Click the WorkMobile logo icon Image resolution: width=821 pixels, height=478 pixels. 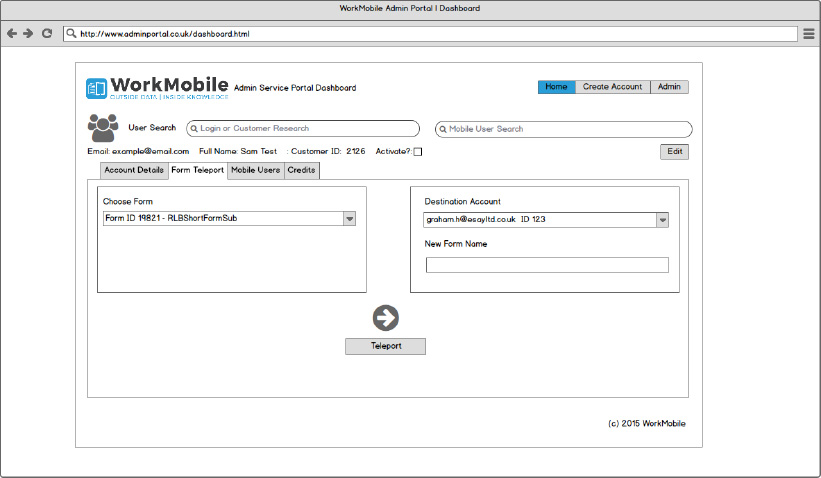click(96, 88)
